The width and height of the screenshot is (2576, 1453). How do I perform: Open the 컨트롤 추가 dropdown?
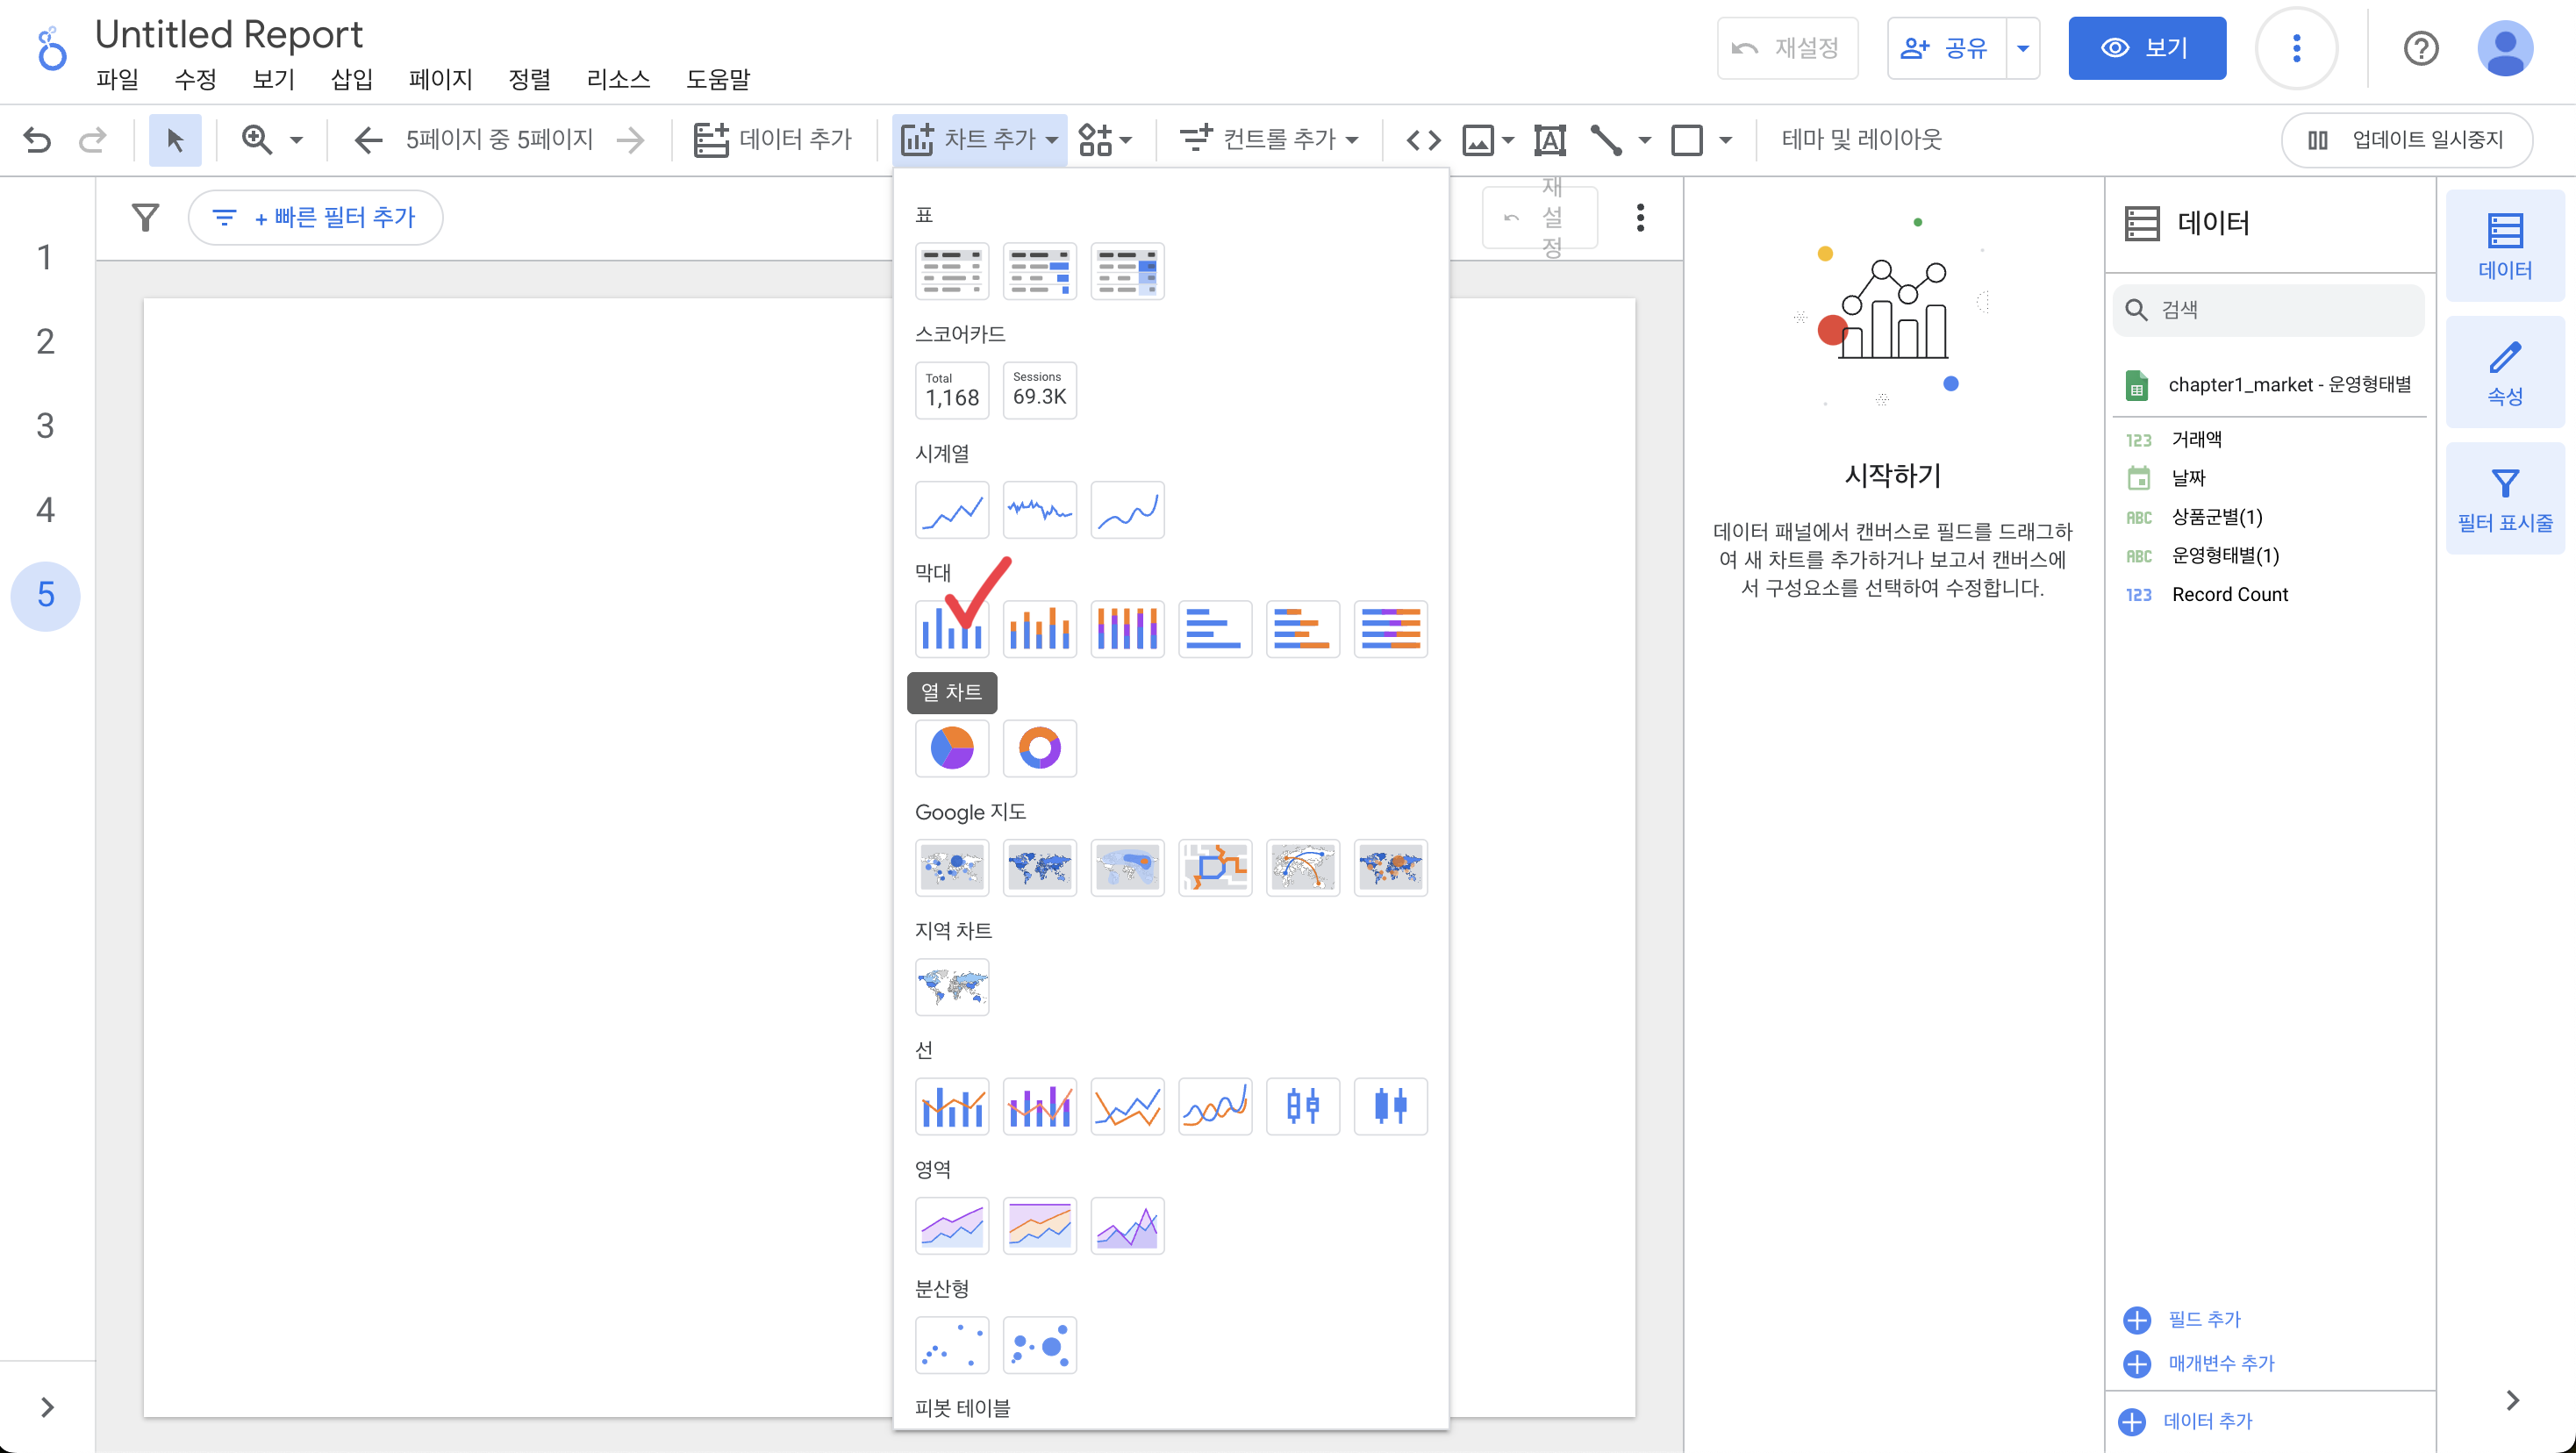(1269, 139)
